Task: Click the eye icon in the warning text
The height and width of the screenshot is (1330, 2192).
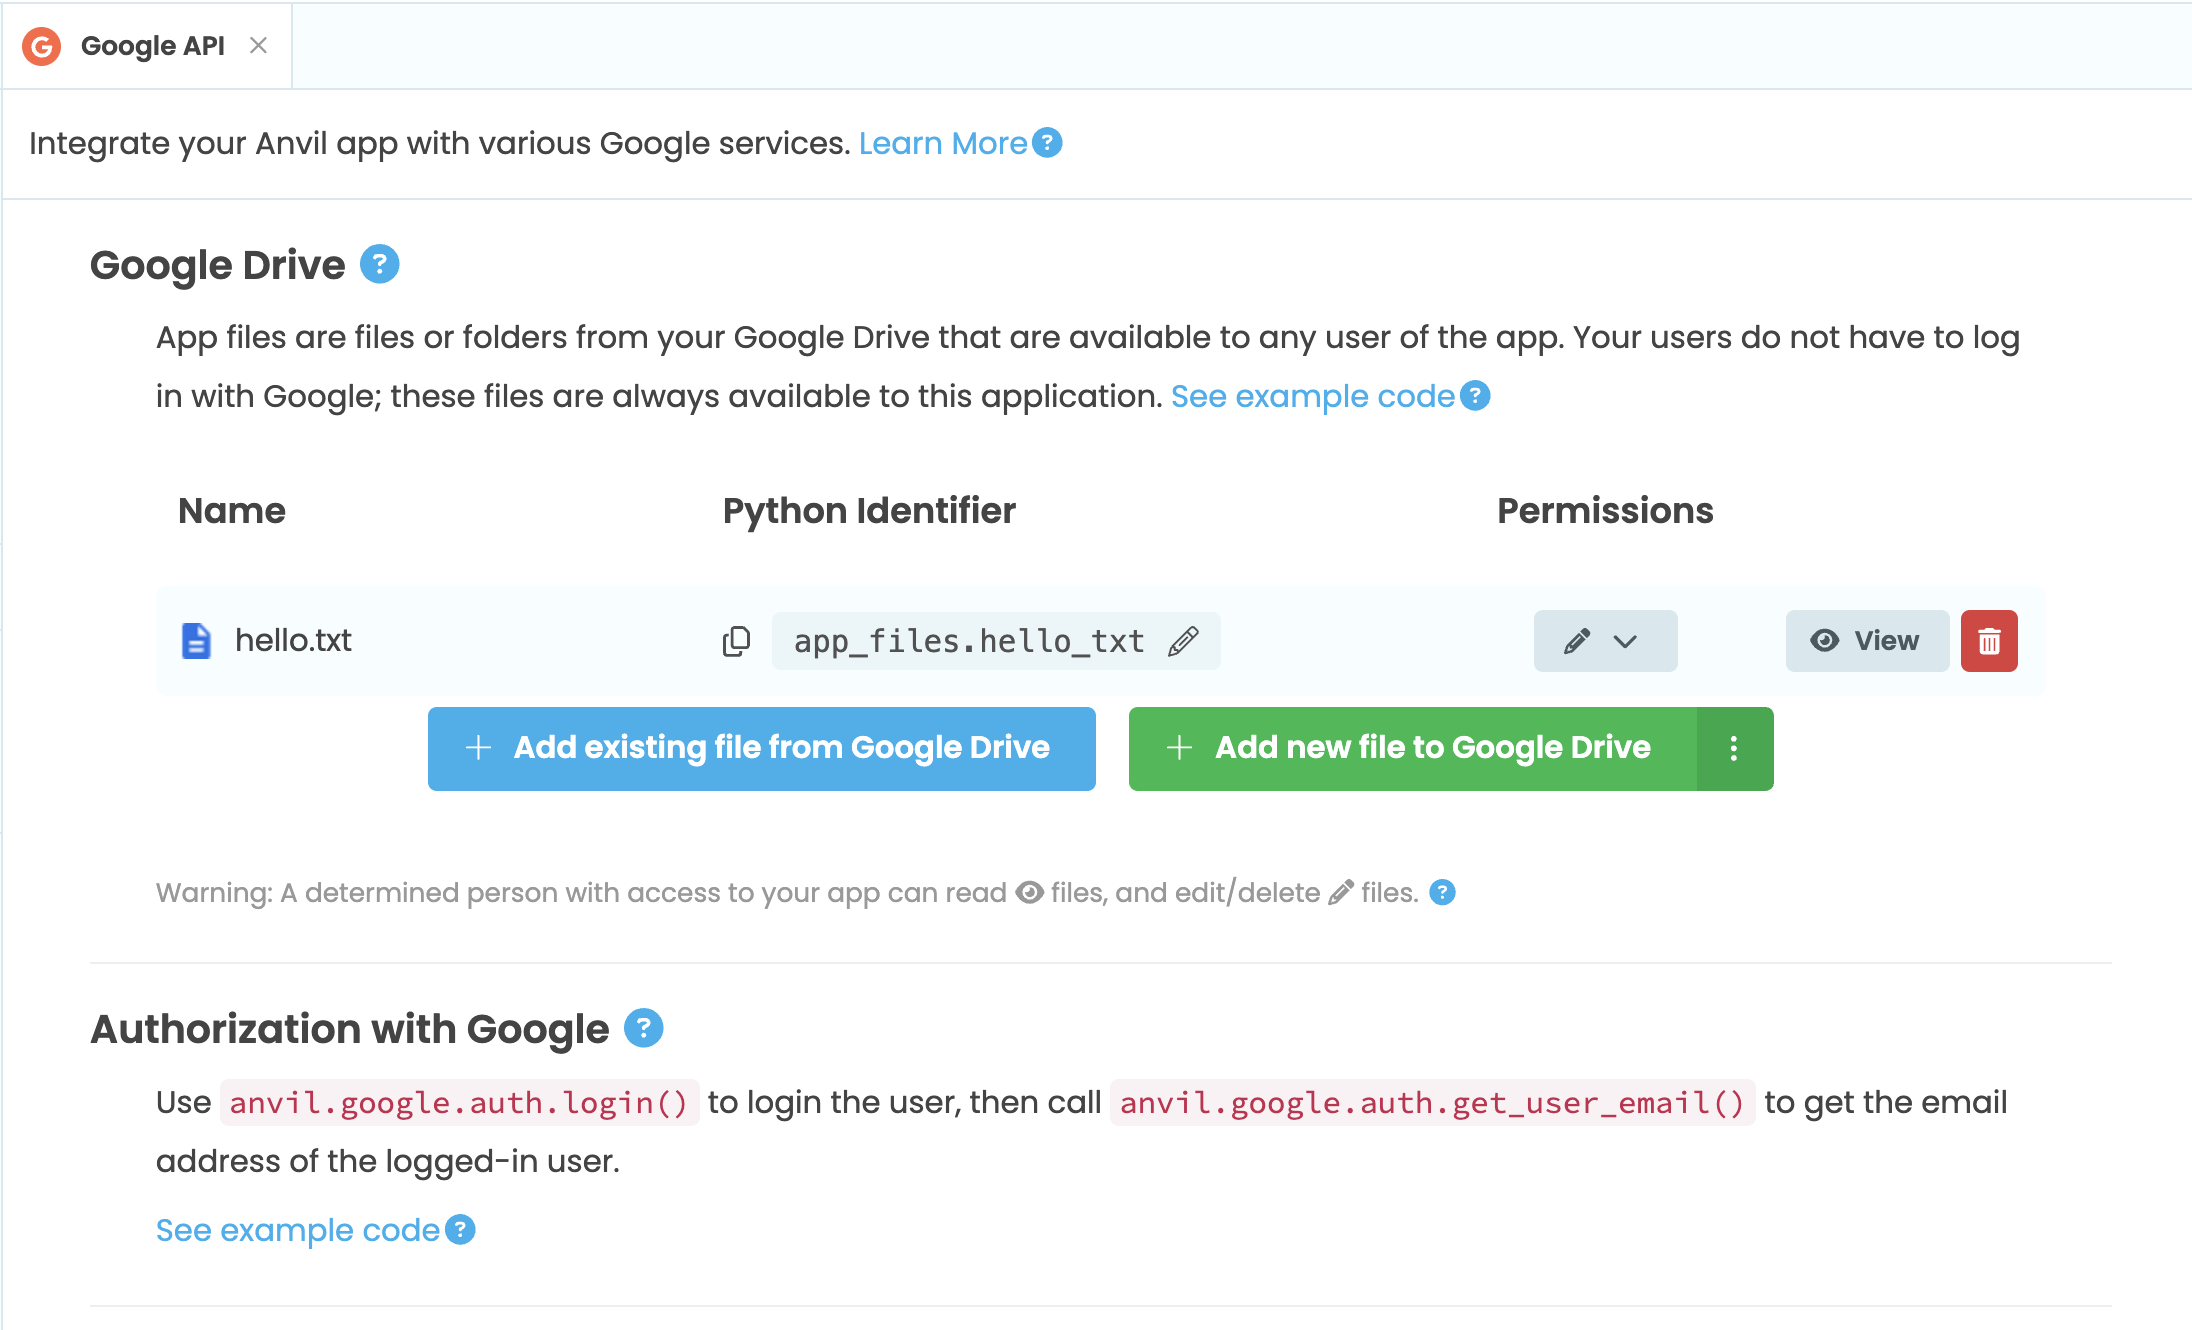Action: click(1027, 892)
